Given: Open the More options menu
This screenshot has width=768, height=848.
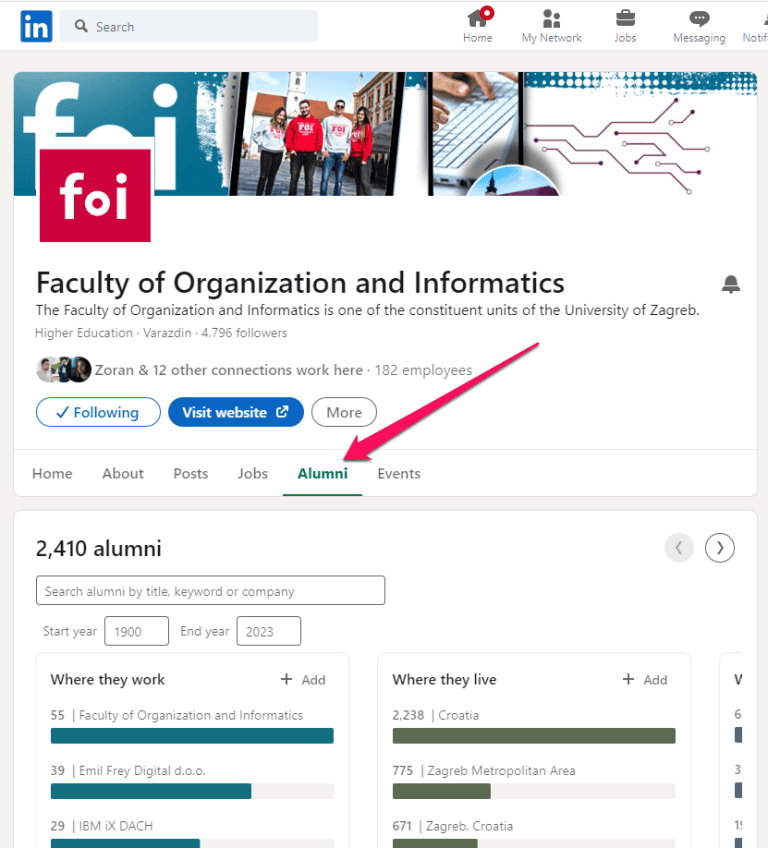Looking at the screenshot, I should coord(343,412).
